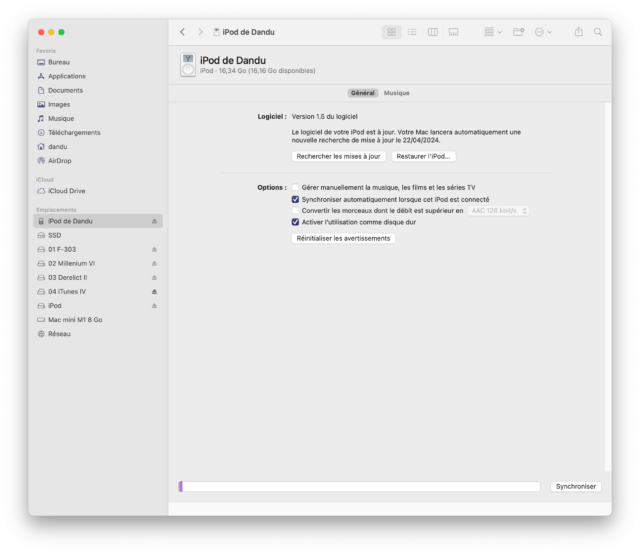This screenshot has height=553, width=640.
Task: Eject the 04 iTunes IV volume
Action: 154,292
